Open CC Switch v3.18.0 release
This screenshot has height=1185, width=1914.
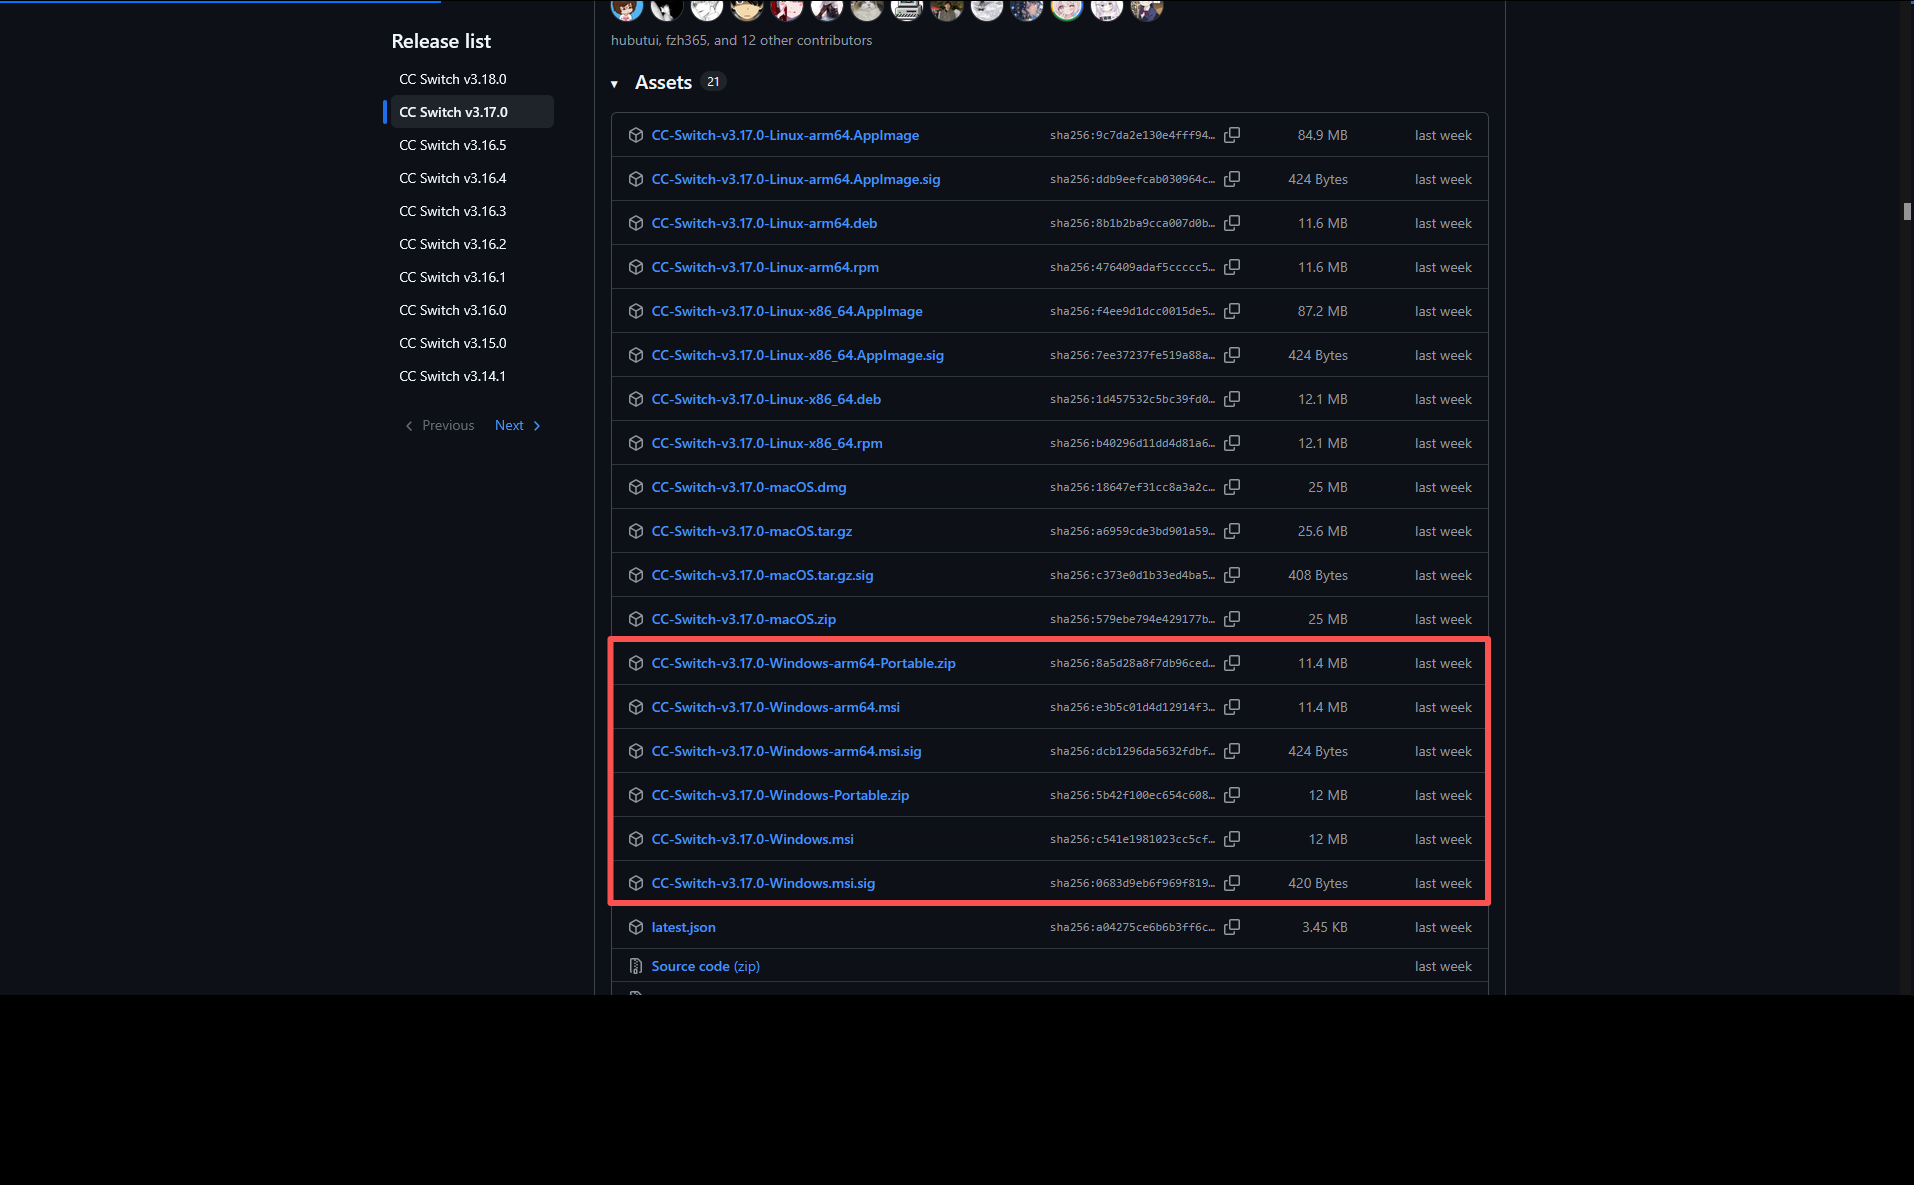pos(453,79)
